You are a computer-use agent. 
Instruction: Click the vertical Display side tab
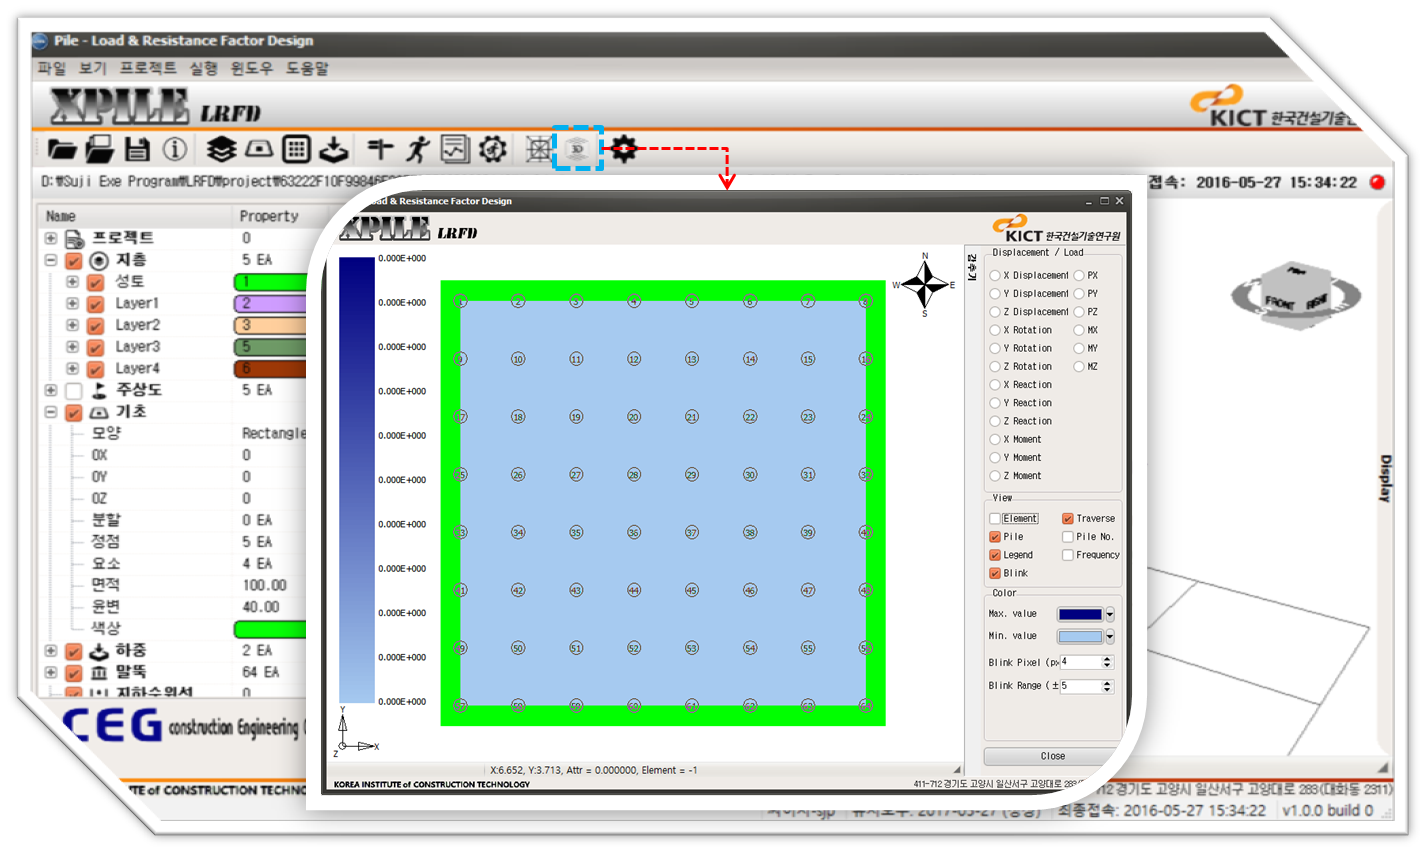coord(1385,478)
